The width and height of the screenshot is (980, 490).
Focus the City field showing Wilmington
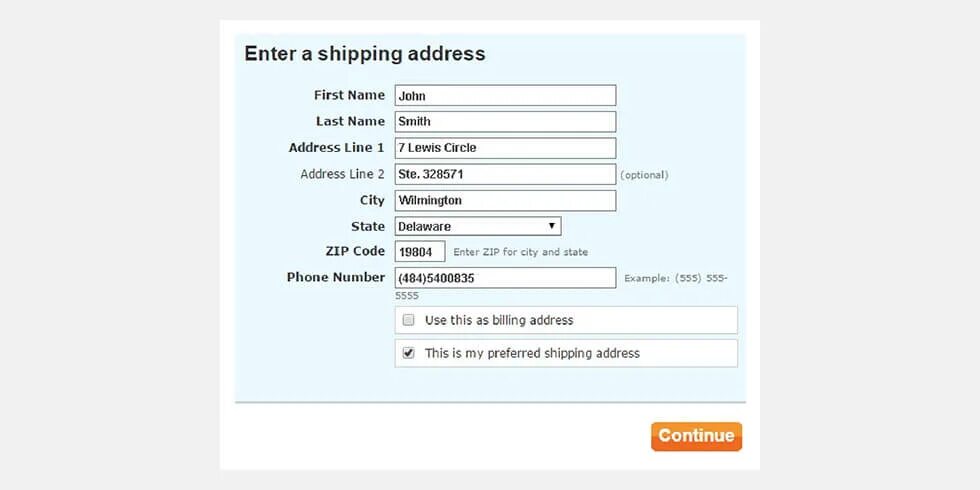505,201
